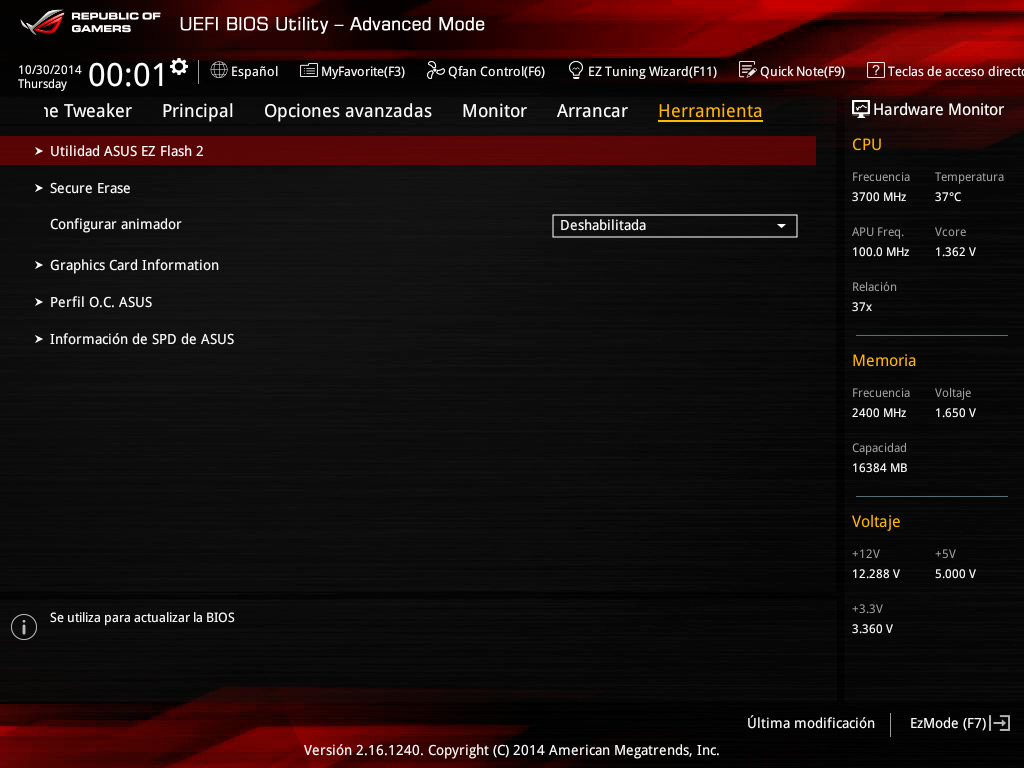Click the CPU temperature value 37°C
Image resolution: width=1024 pixels, height=768 pixels.
(x=948, y=197)
